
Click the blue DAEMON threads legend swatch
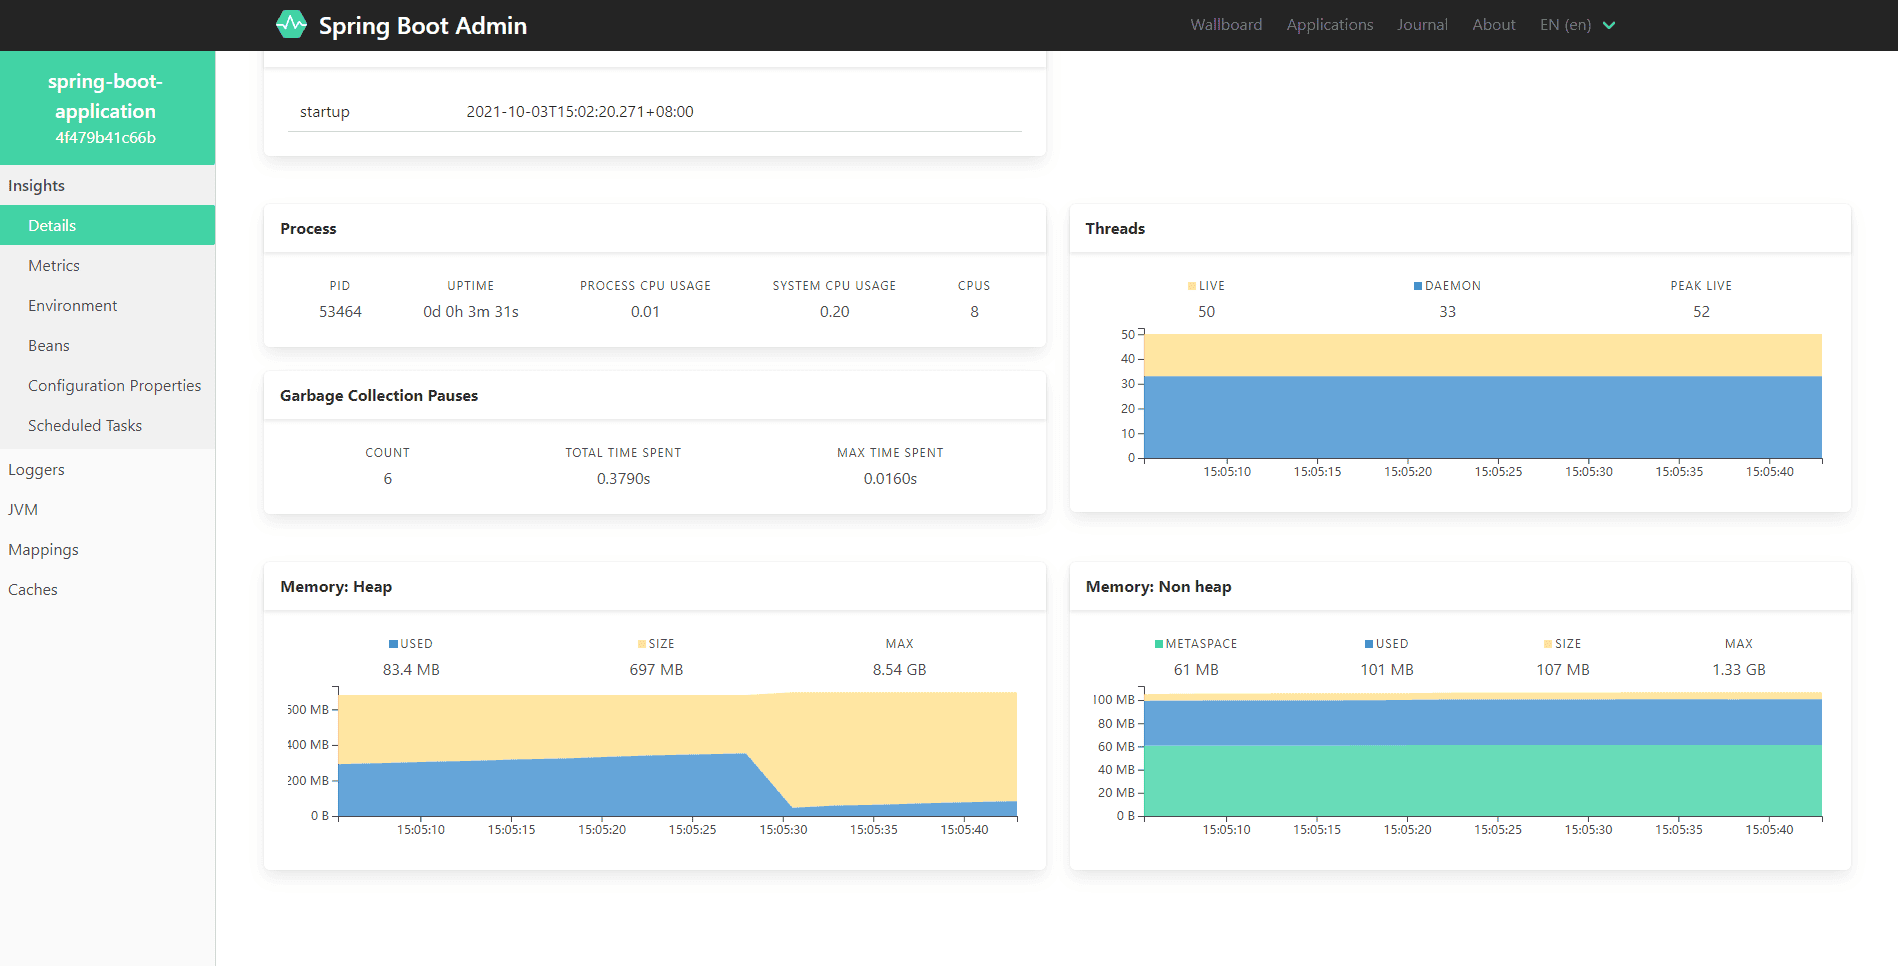pyautogui.click(x=1418, y=286)
